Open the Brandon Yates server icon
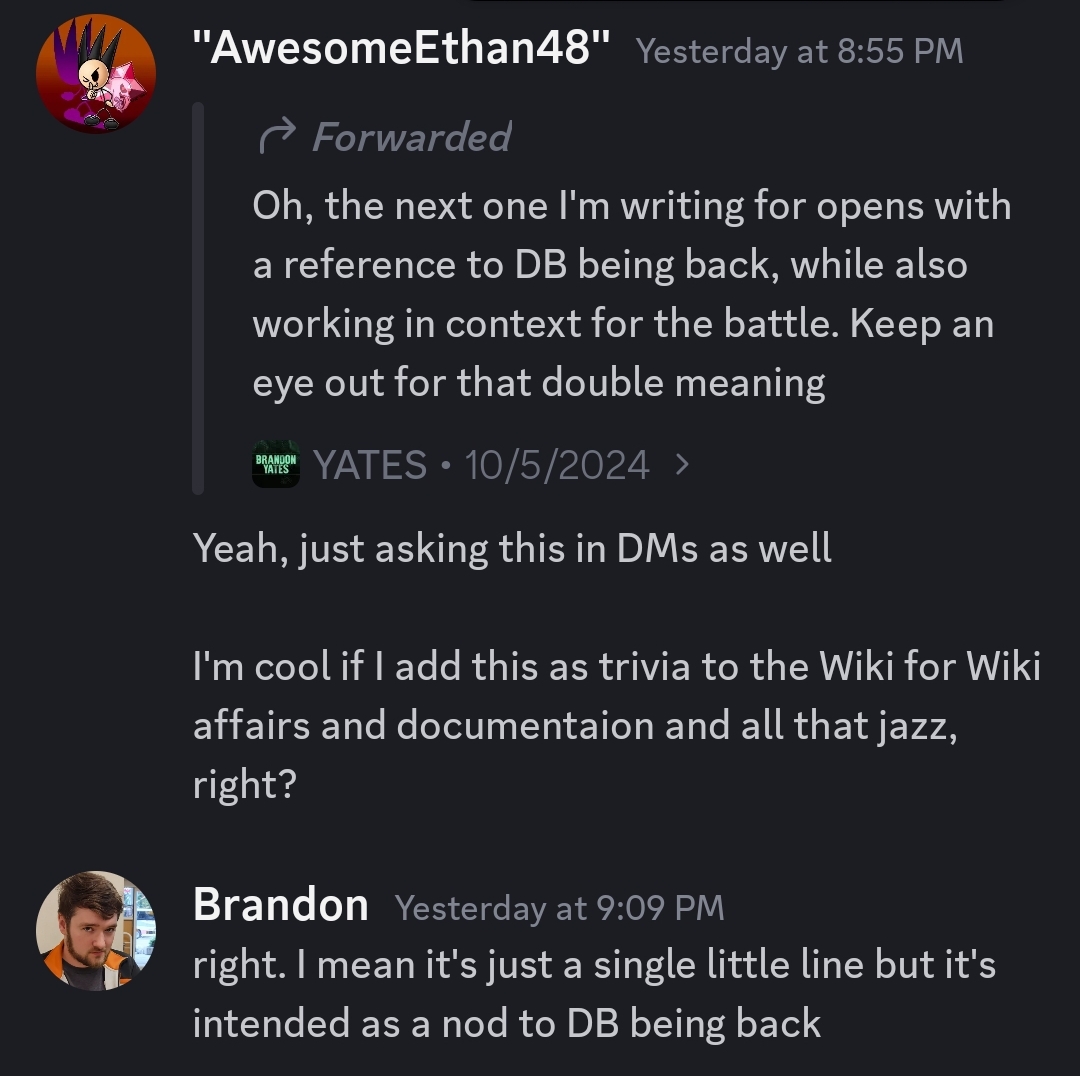 [276, 464]
